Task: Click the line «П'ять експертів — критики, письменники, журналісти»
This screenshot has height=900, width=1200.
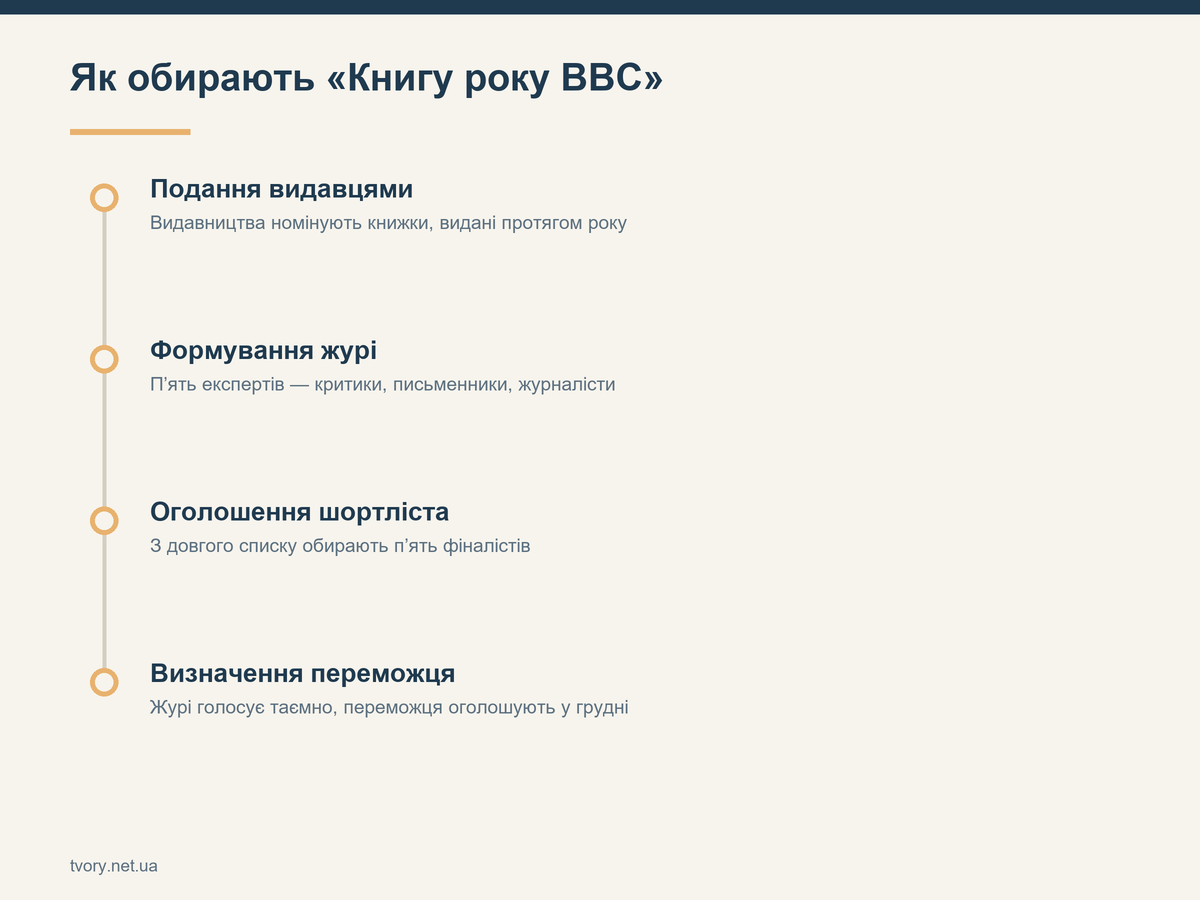Action: [383, 384]
